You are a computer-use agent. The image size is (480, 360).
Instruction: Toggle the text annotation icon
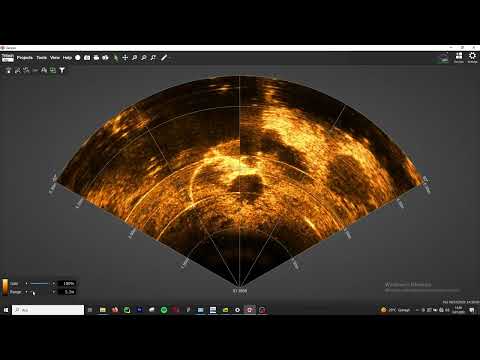[x=44, y=70]
